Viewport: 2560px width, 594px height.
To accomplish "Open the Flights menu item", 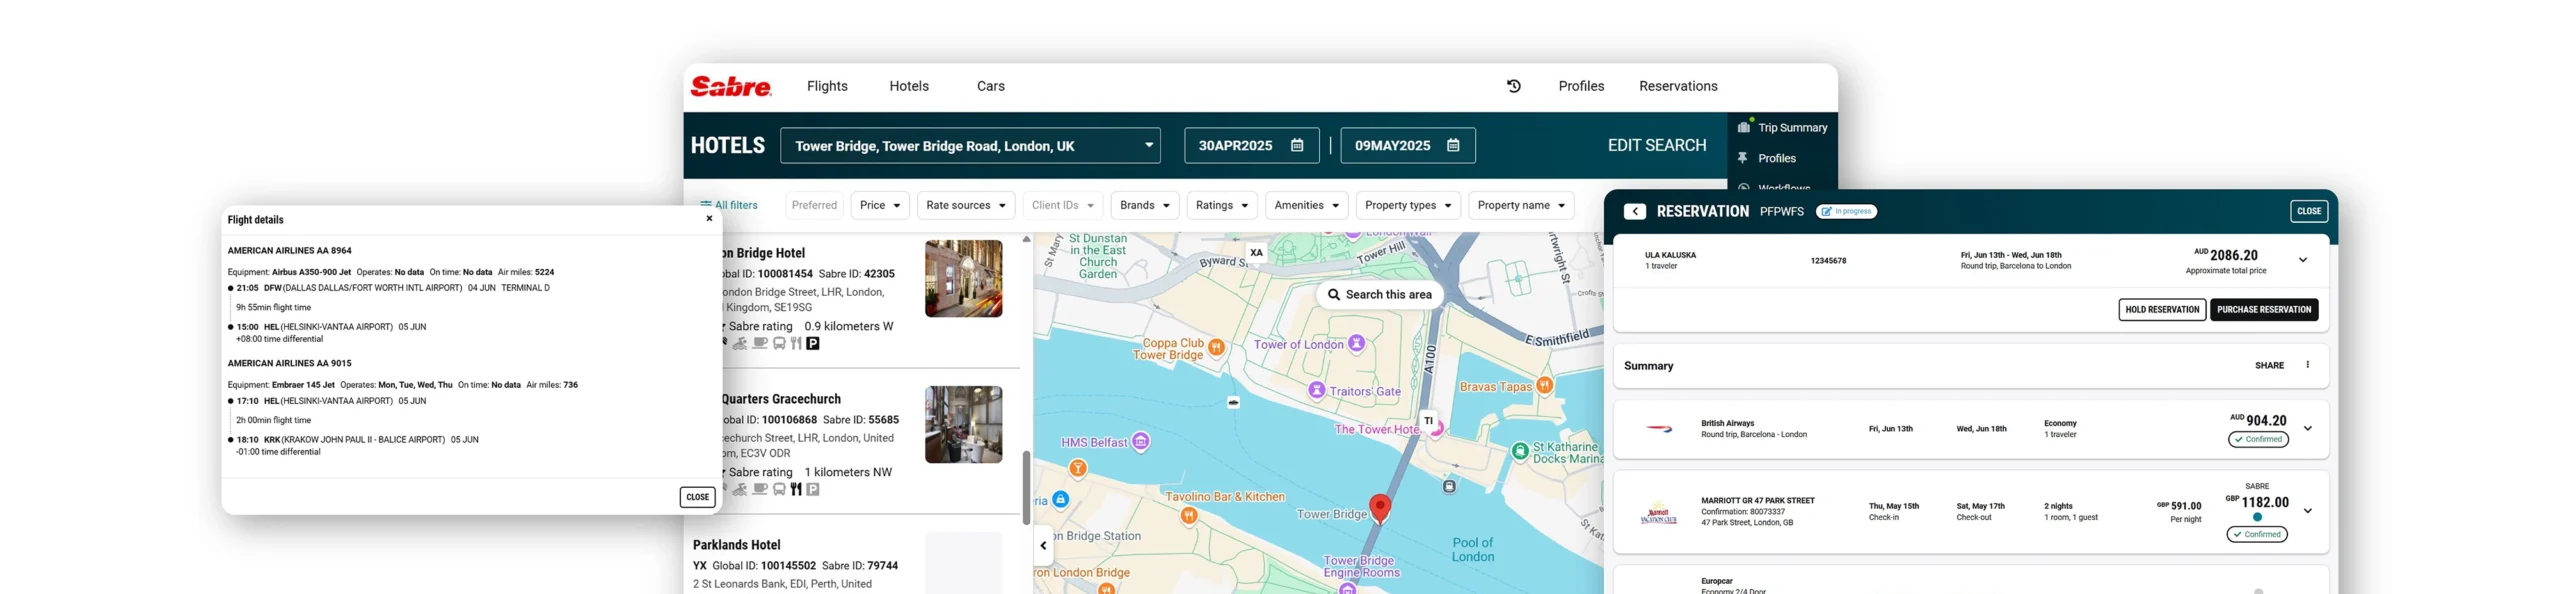I will click(x=826, y=86).
